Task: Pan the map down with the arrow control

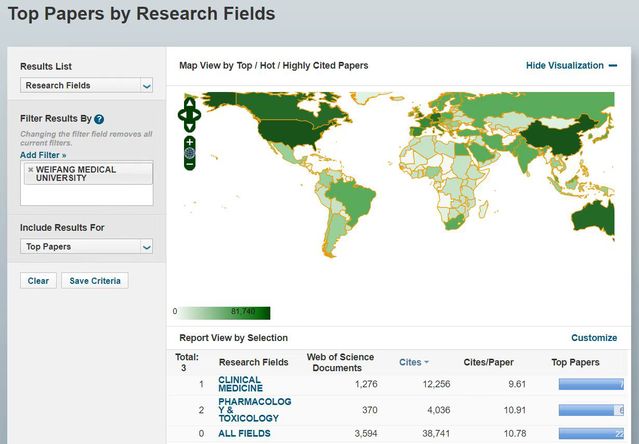Action: [x=190, y=126]
